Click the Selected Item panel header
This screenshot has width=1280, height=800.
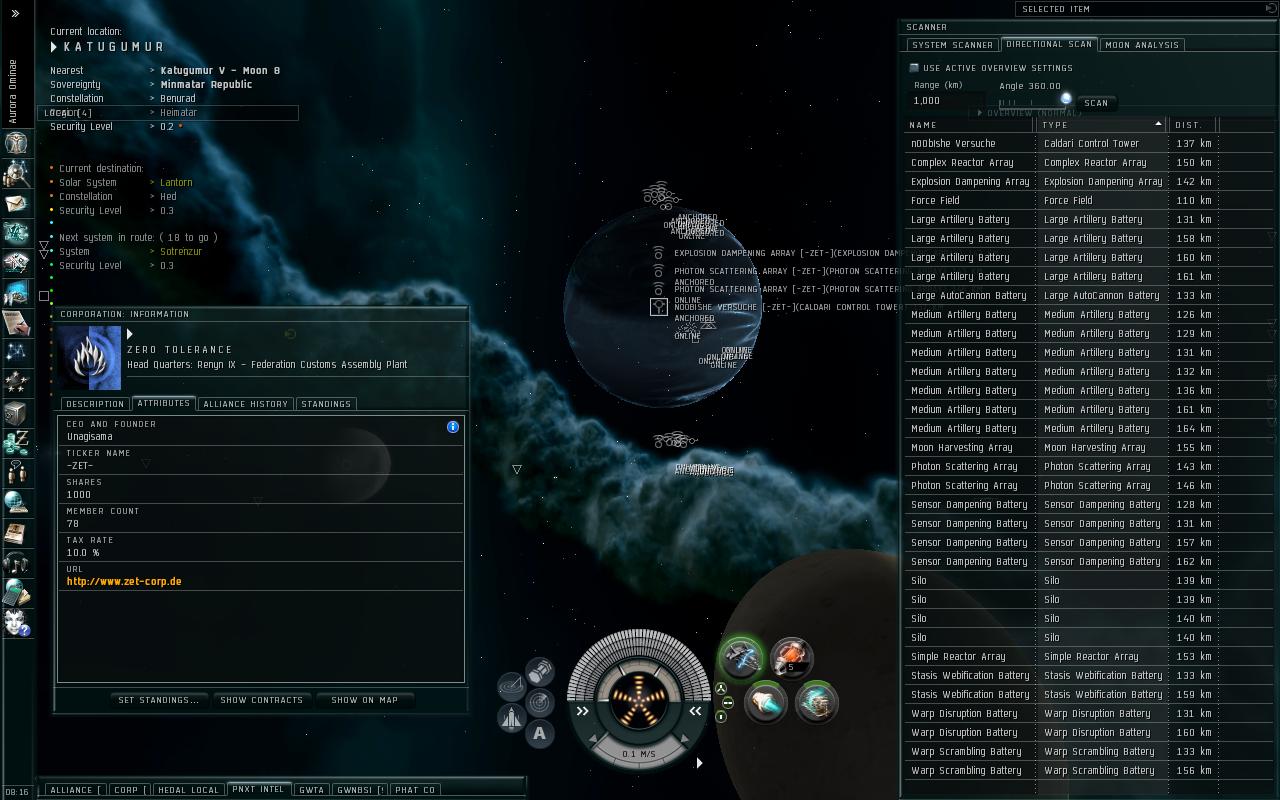[1144, 9]
